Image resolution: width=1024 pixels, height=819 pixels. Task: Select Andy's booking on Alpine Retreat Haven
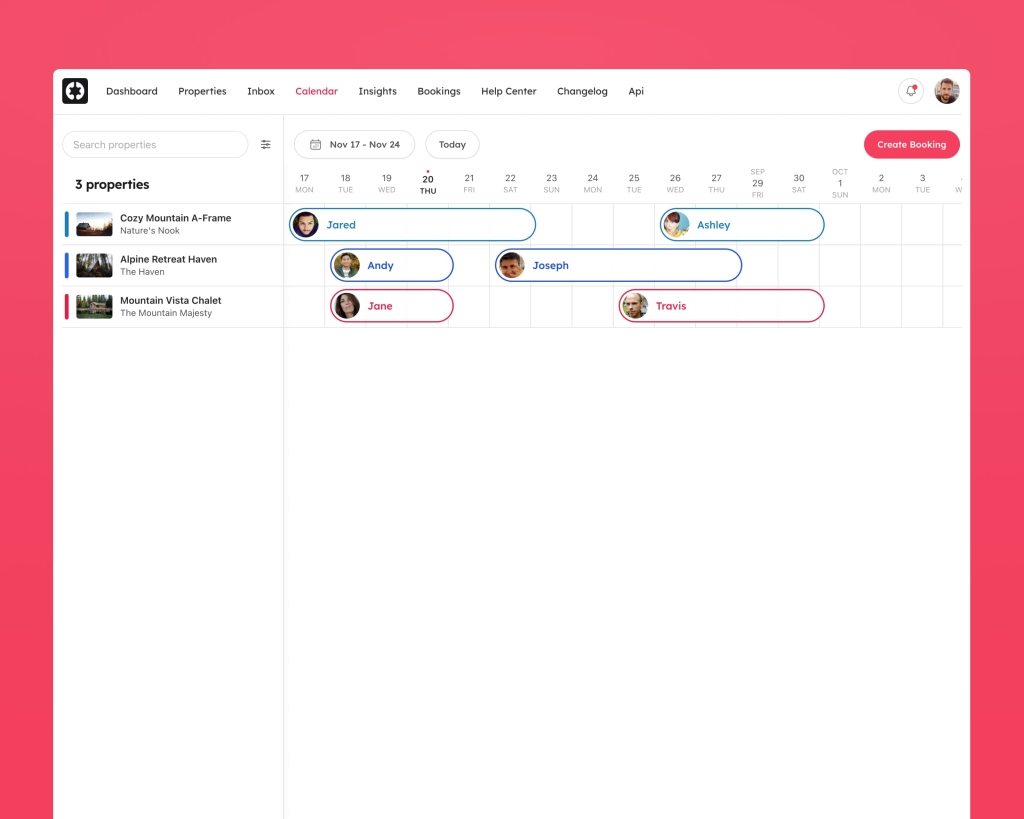pyautogui.click(x=390, y=265)
